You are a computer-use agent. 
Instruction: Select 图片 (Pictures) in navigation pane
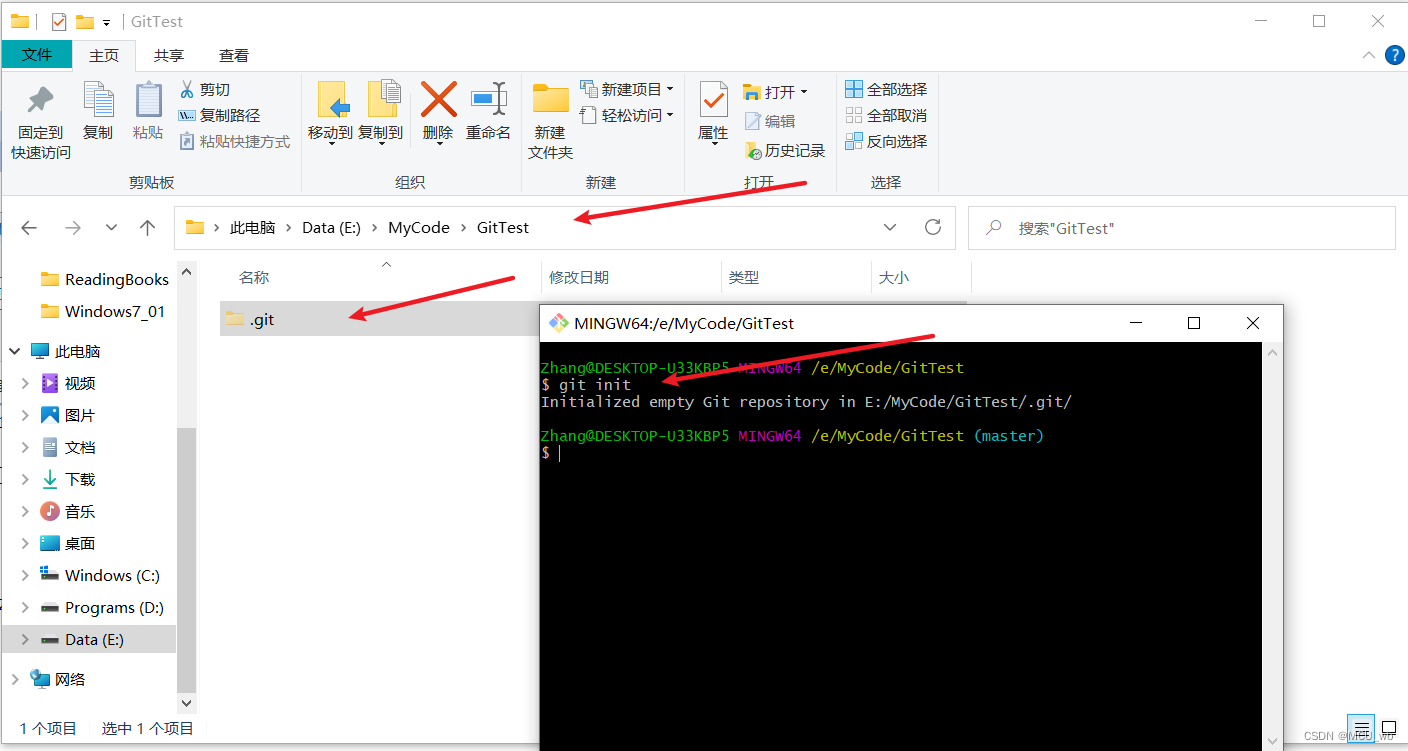(x=68, y=415)
